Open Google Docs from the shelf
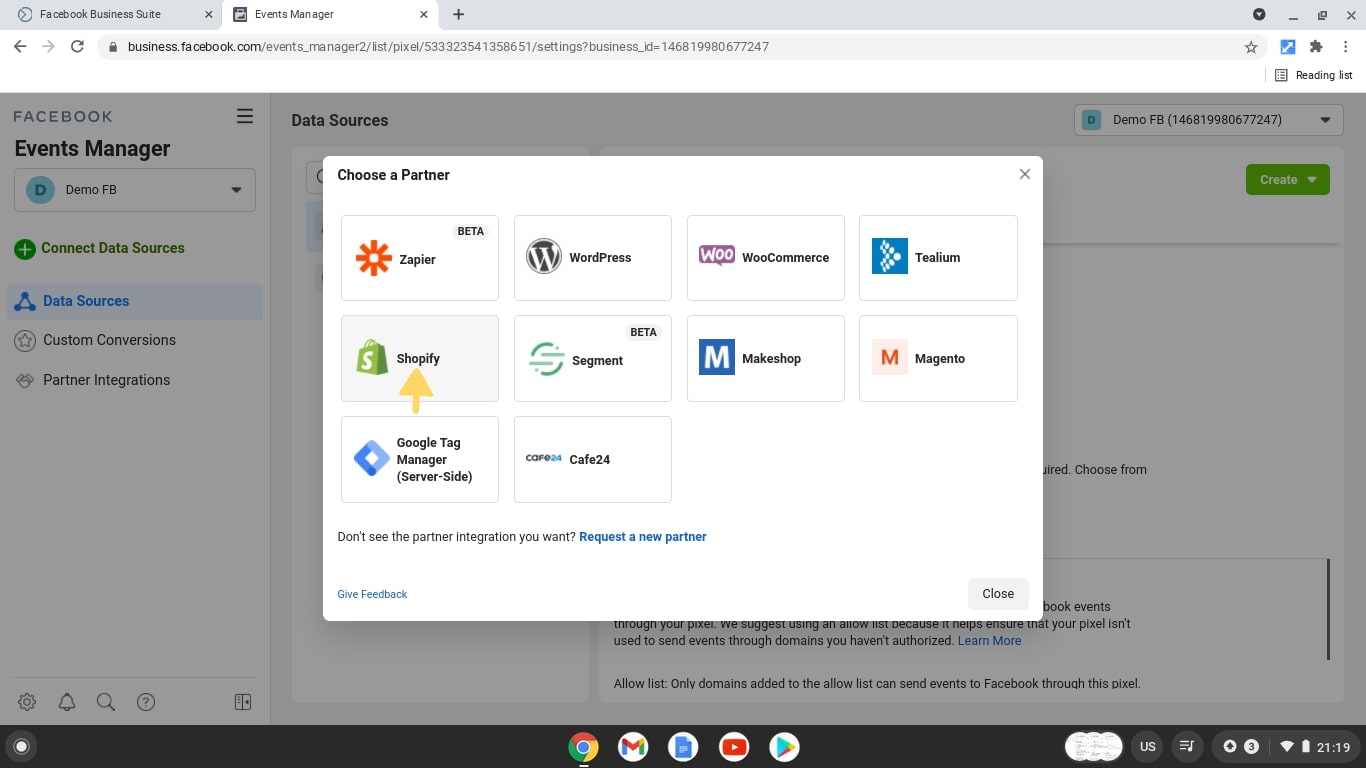Viewport: 1366px width, 768px height. coord(683,747)
